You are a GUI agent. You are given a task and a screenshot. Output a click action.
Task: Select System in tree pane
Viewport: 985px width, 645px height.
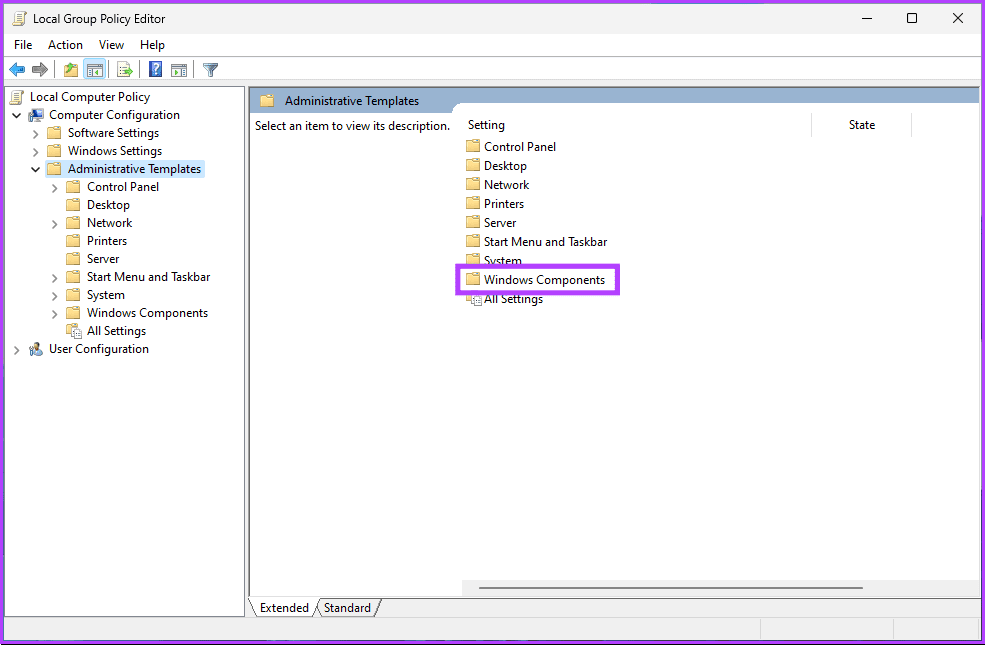tap(106, 295)
